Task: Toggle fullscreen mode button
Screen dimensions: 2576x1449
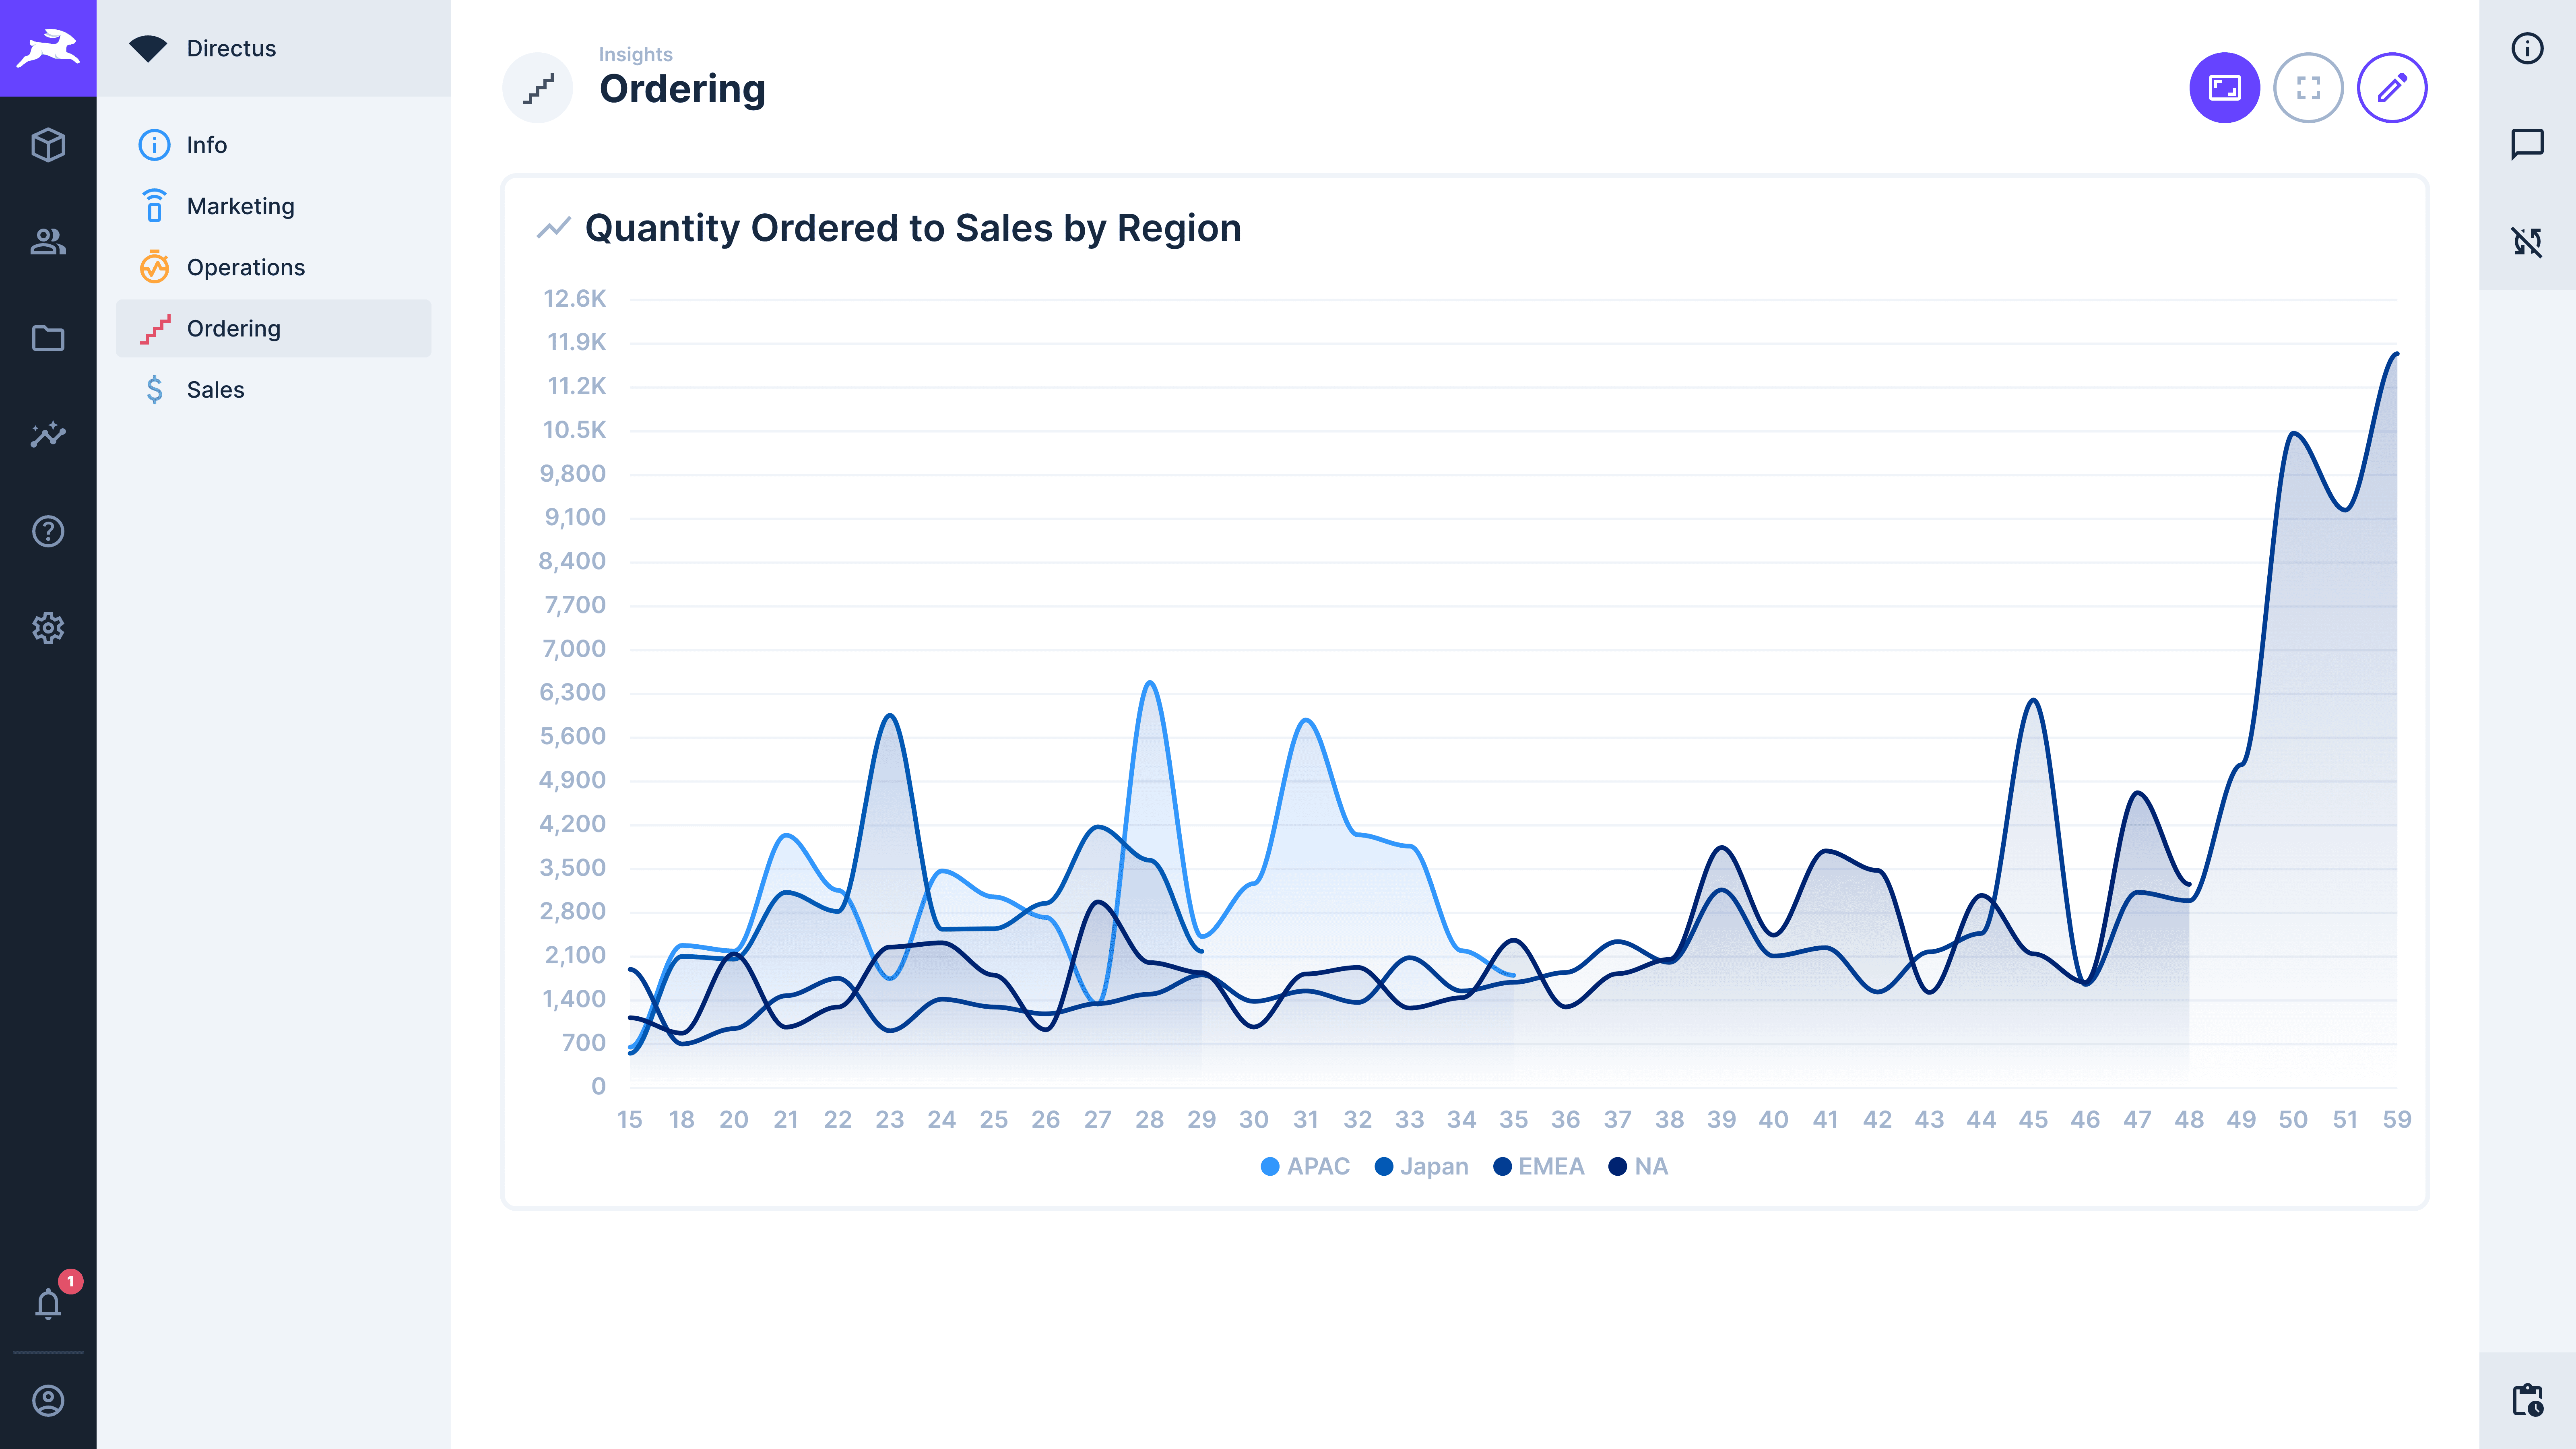Action: click(x=2308, y=88)
